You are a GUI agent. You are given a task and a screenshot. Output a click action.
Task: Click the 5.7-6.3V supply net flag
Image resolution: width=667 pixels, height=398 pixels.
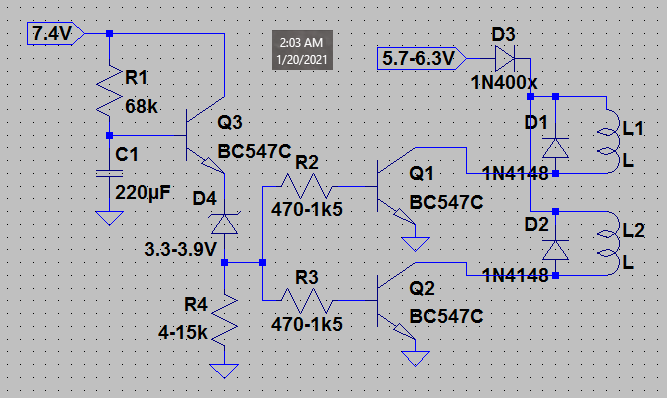422,58
